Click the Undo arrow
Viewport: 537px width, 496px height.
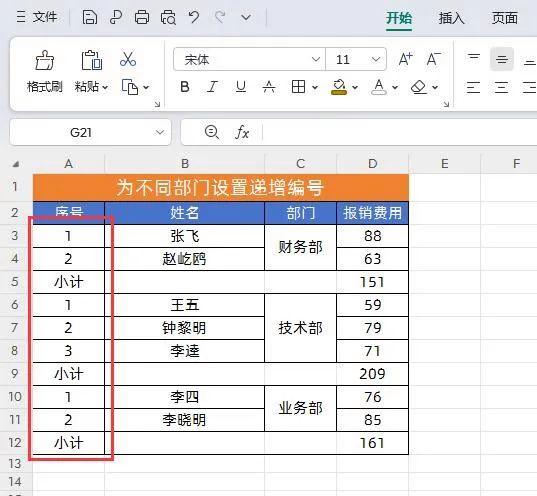[x=194, y=17]
